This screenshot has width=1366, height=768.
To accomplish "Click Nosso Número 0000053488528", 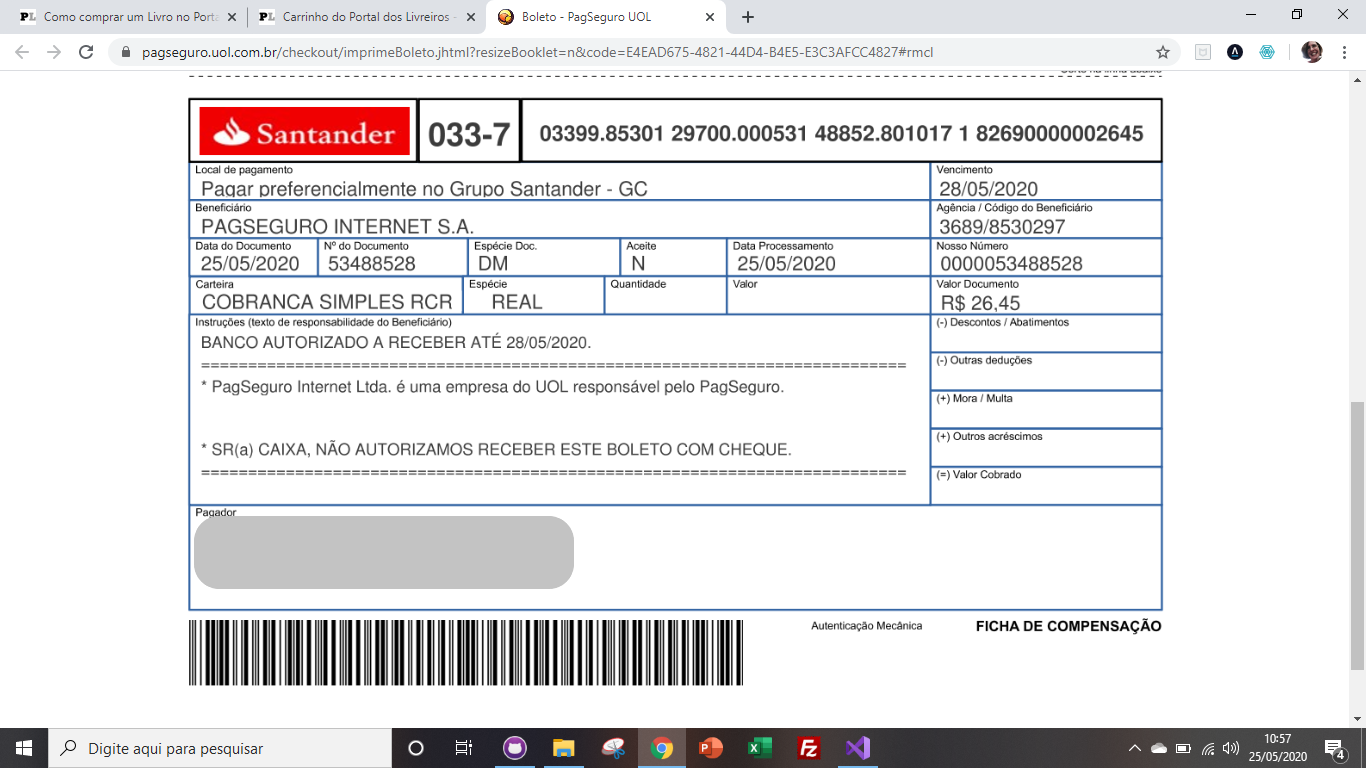I will 1011,264.
